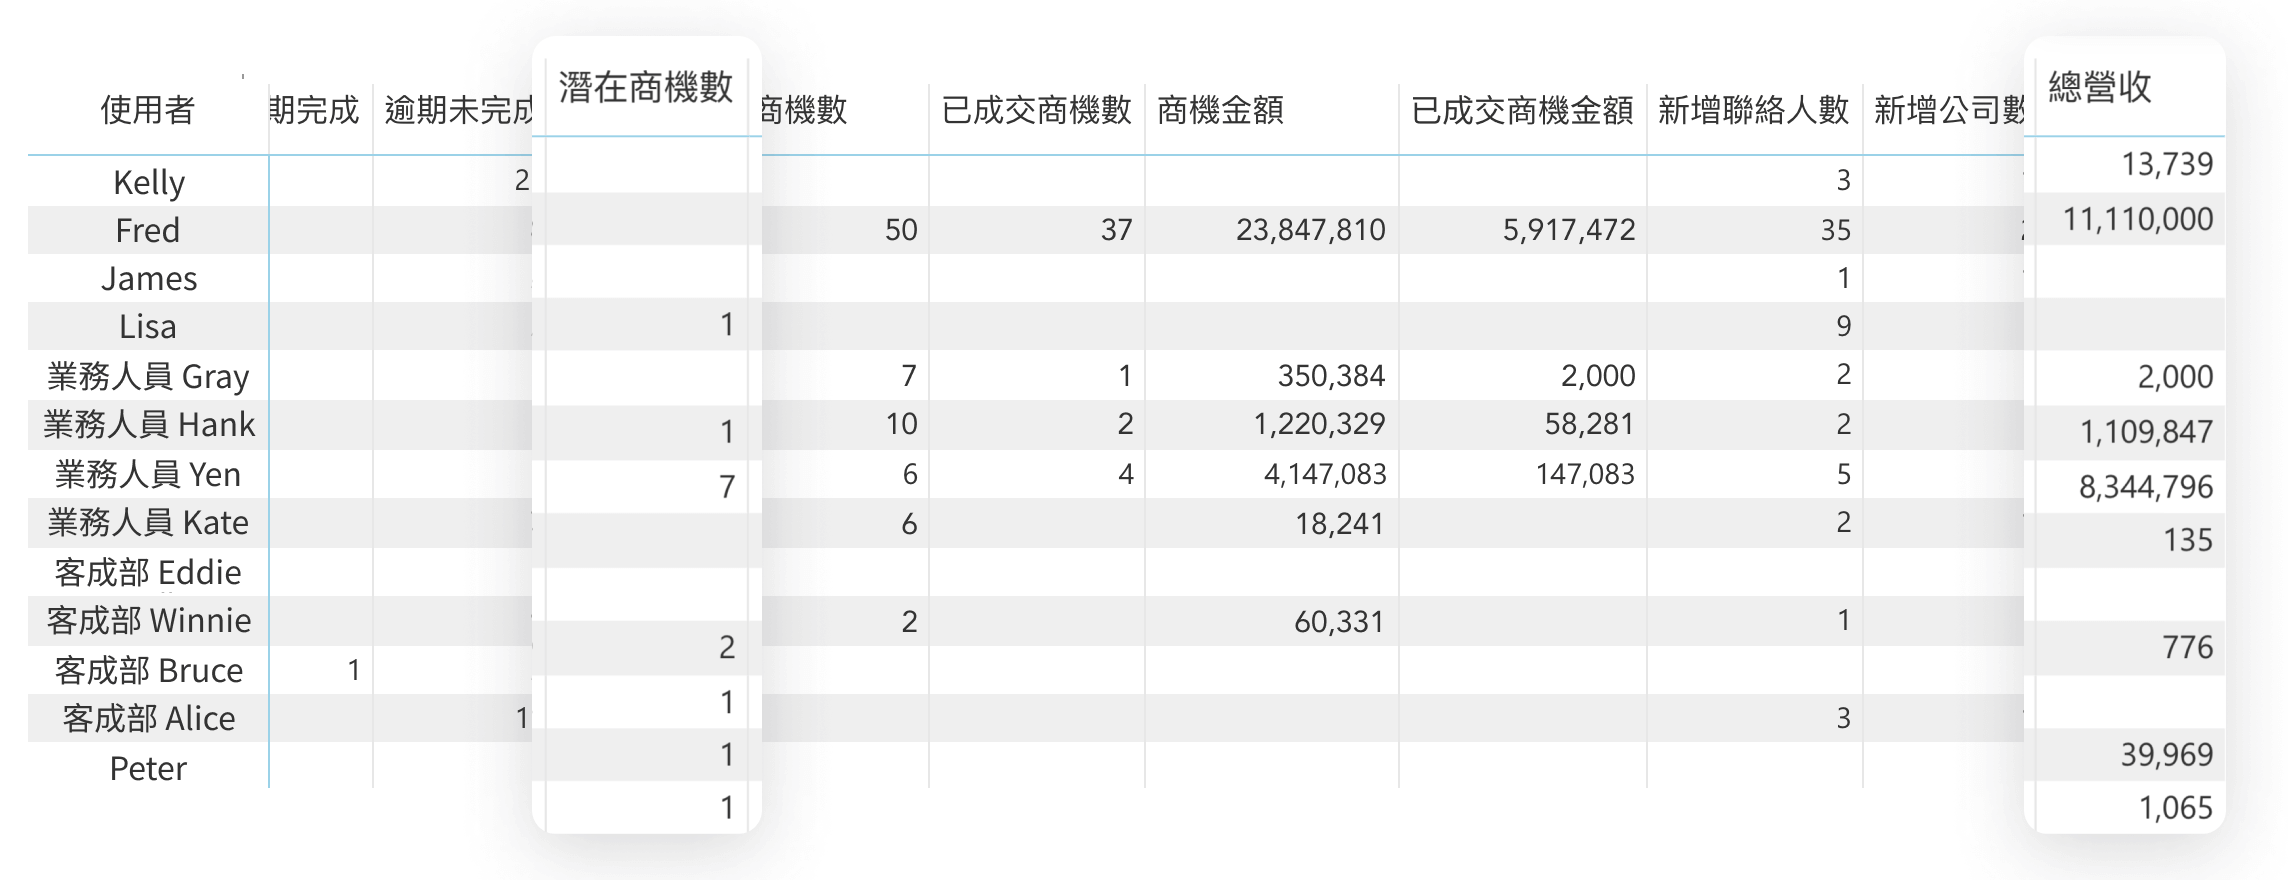Click the 135 revenue cell
2288x880 pixels.
click(2188, 540)
